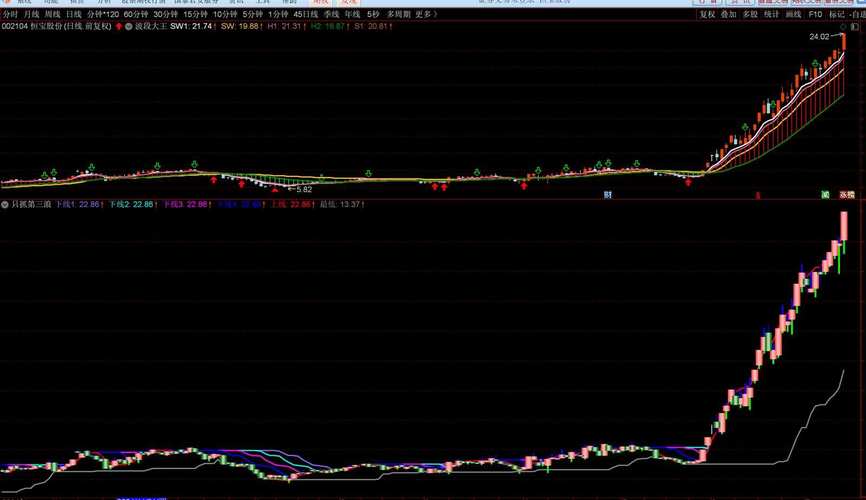Click the 统计 statistics button
This screenshot has height=500, width=866.
771,15
